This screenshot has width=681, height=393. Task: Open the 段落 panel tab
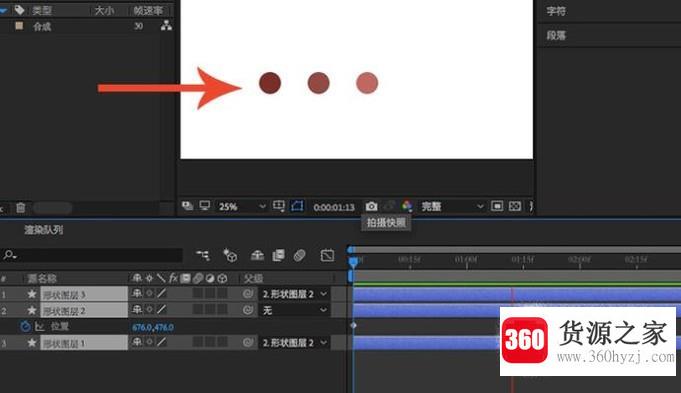click(x=556, y=35)
